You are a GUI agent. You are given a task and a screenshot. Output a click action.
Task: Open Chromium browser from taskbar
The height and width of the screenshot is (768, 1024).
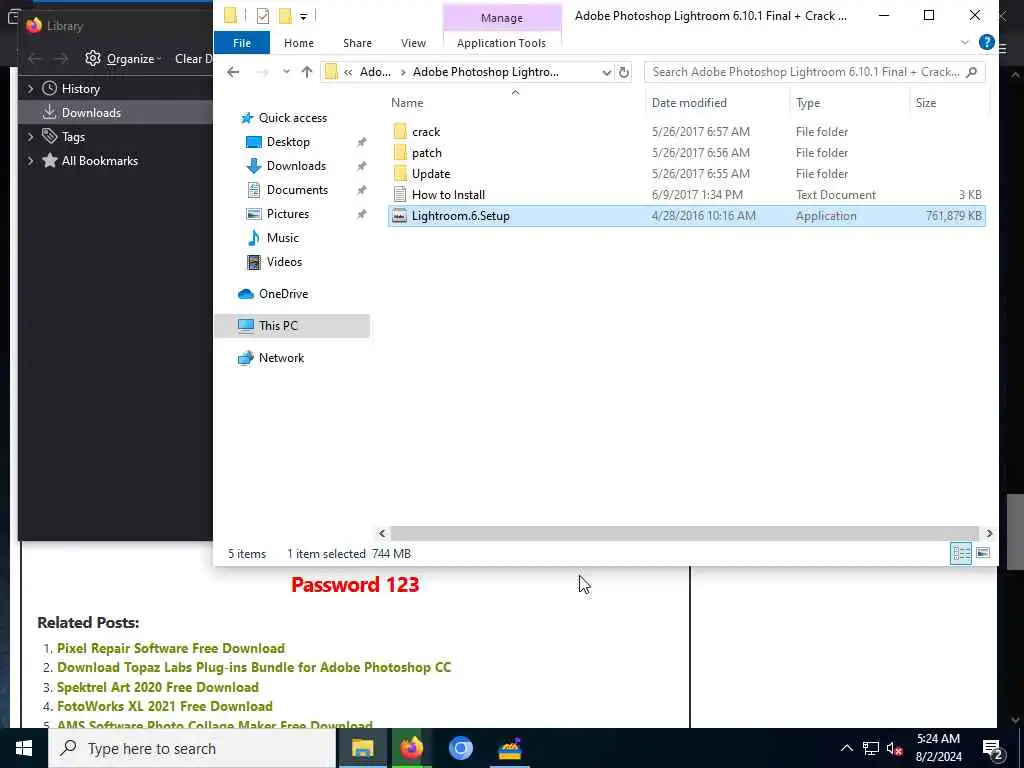[x=460, y=748]
